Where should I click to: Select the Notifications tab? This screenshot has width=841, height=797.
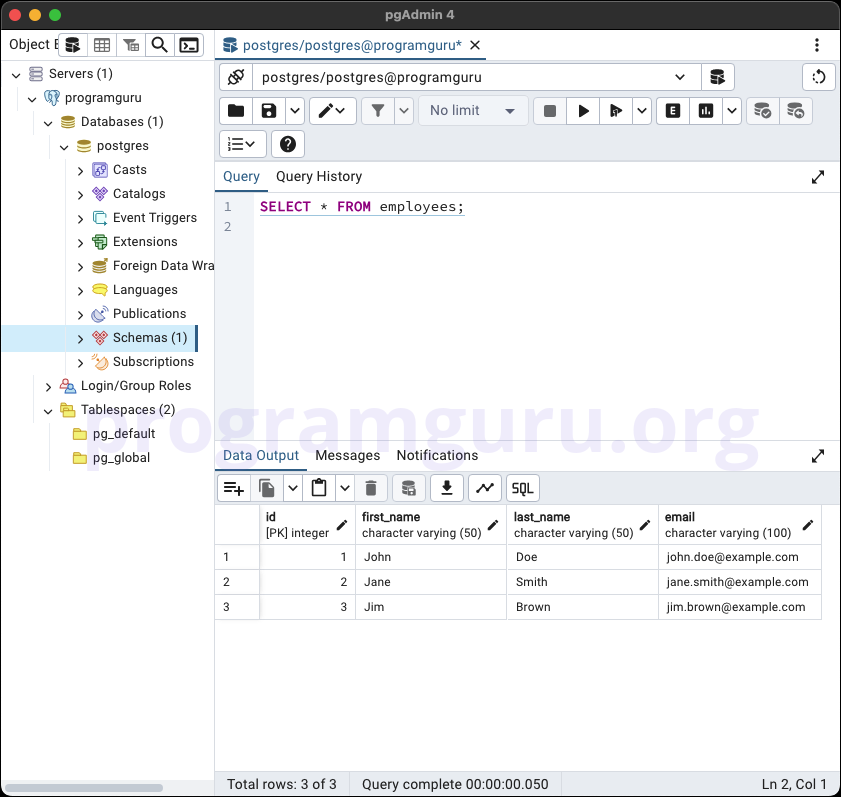tap(437, 455)
